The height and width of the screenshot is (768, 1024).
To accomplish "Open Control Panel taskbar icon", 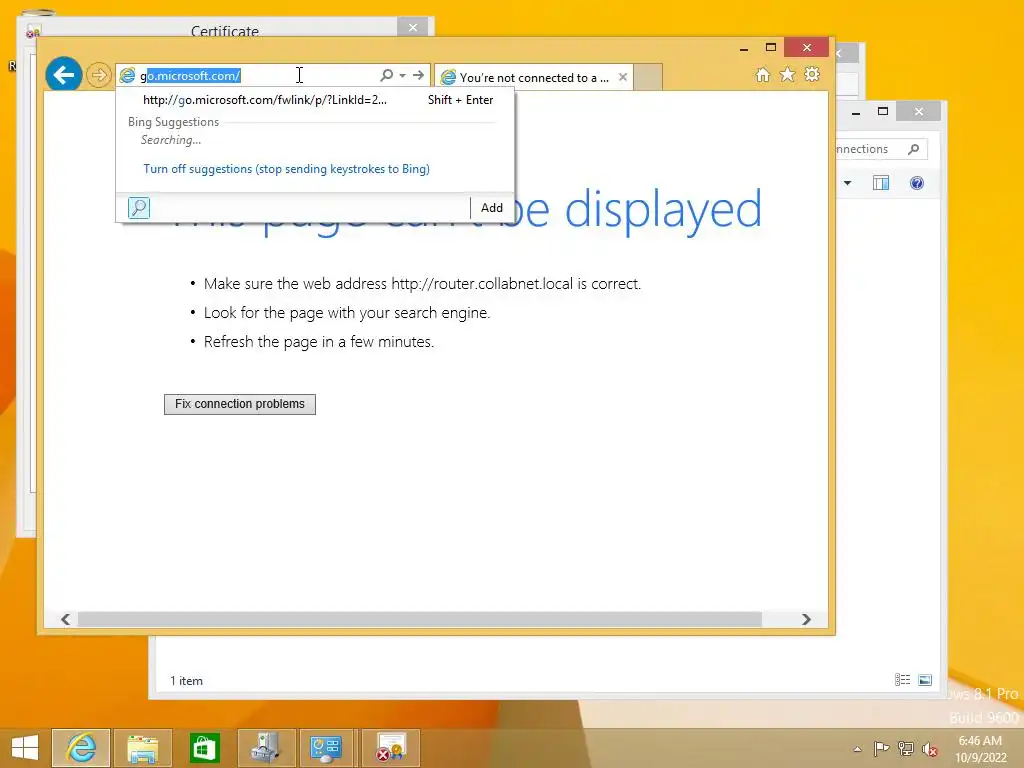I will coord(327,748).
